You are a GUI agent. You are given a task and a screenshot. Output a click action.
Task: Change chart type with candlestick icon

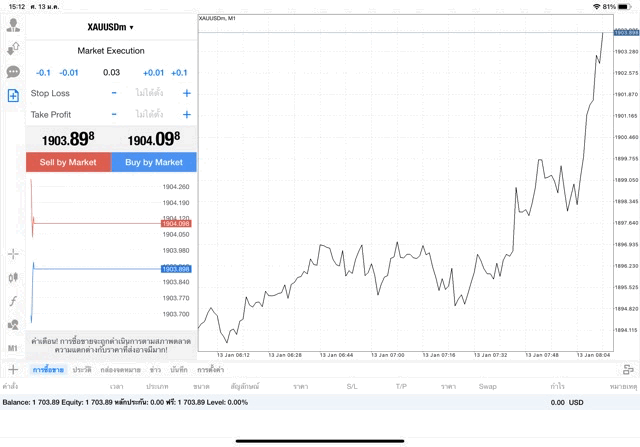click(x=13, y=277)
